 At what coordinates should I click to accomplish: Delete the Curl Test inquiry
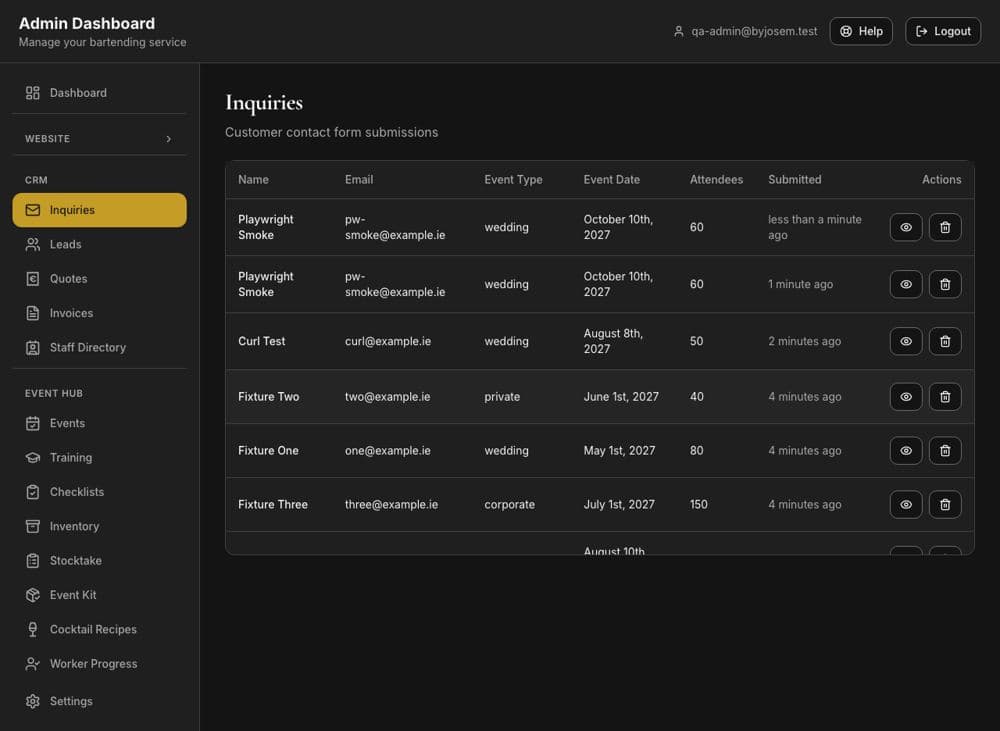pos(945,341)
